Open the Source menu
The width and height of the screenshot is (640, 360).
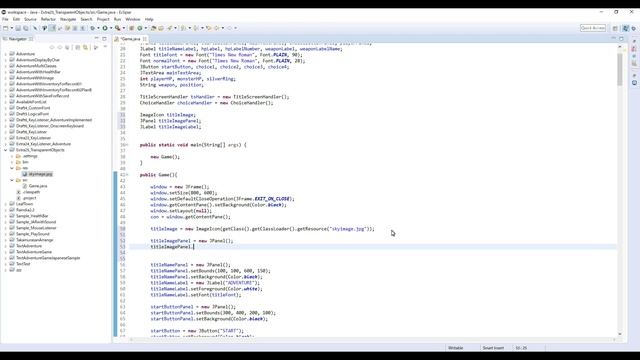30,19
